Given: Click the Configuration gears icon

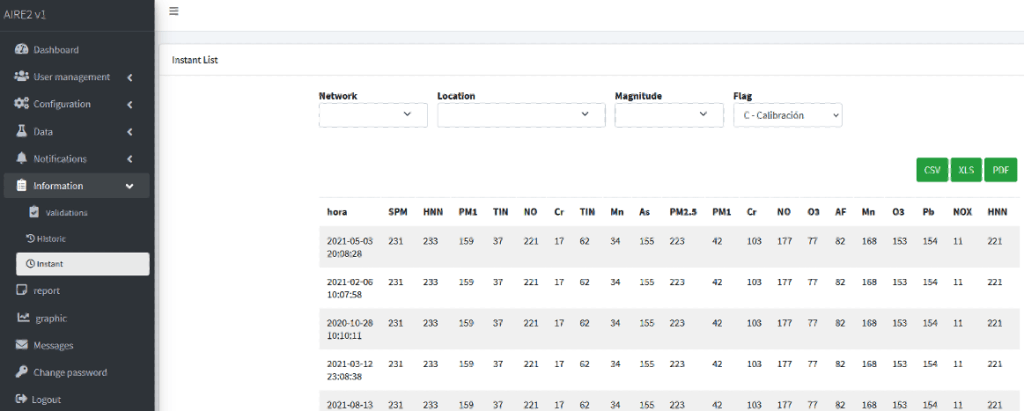Looking at the screenshot, I should (x=22, y=104).
